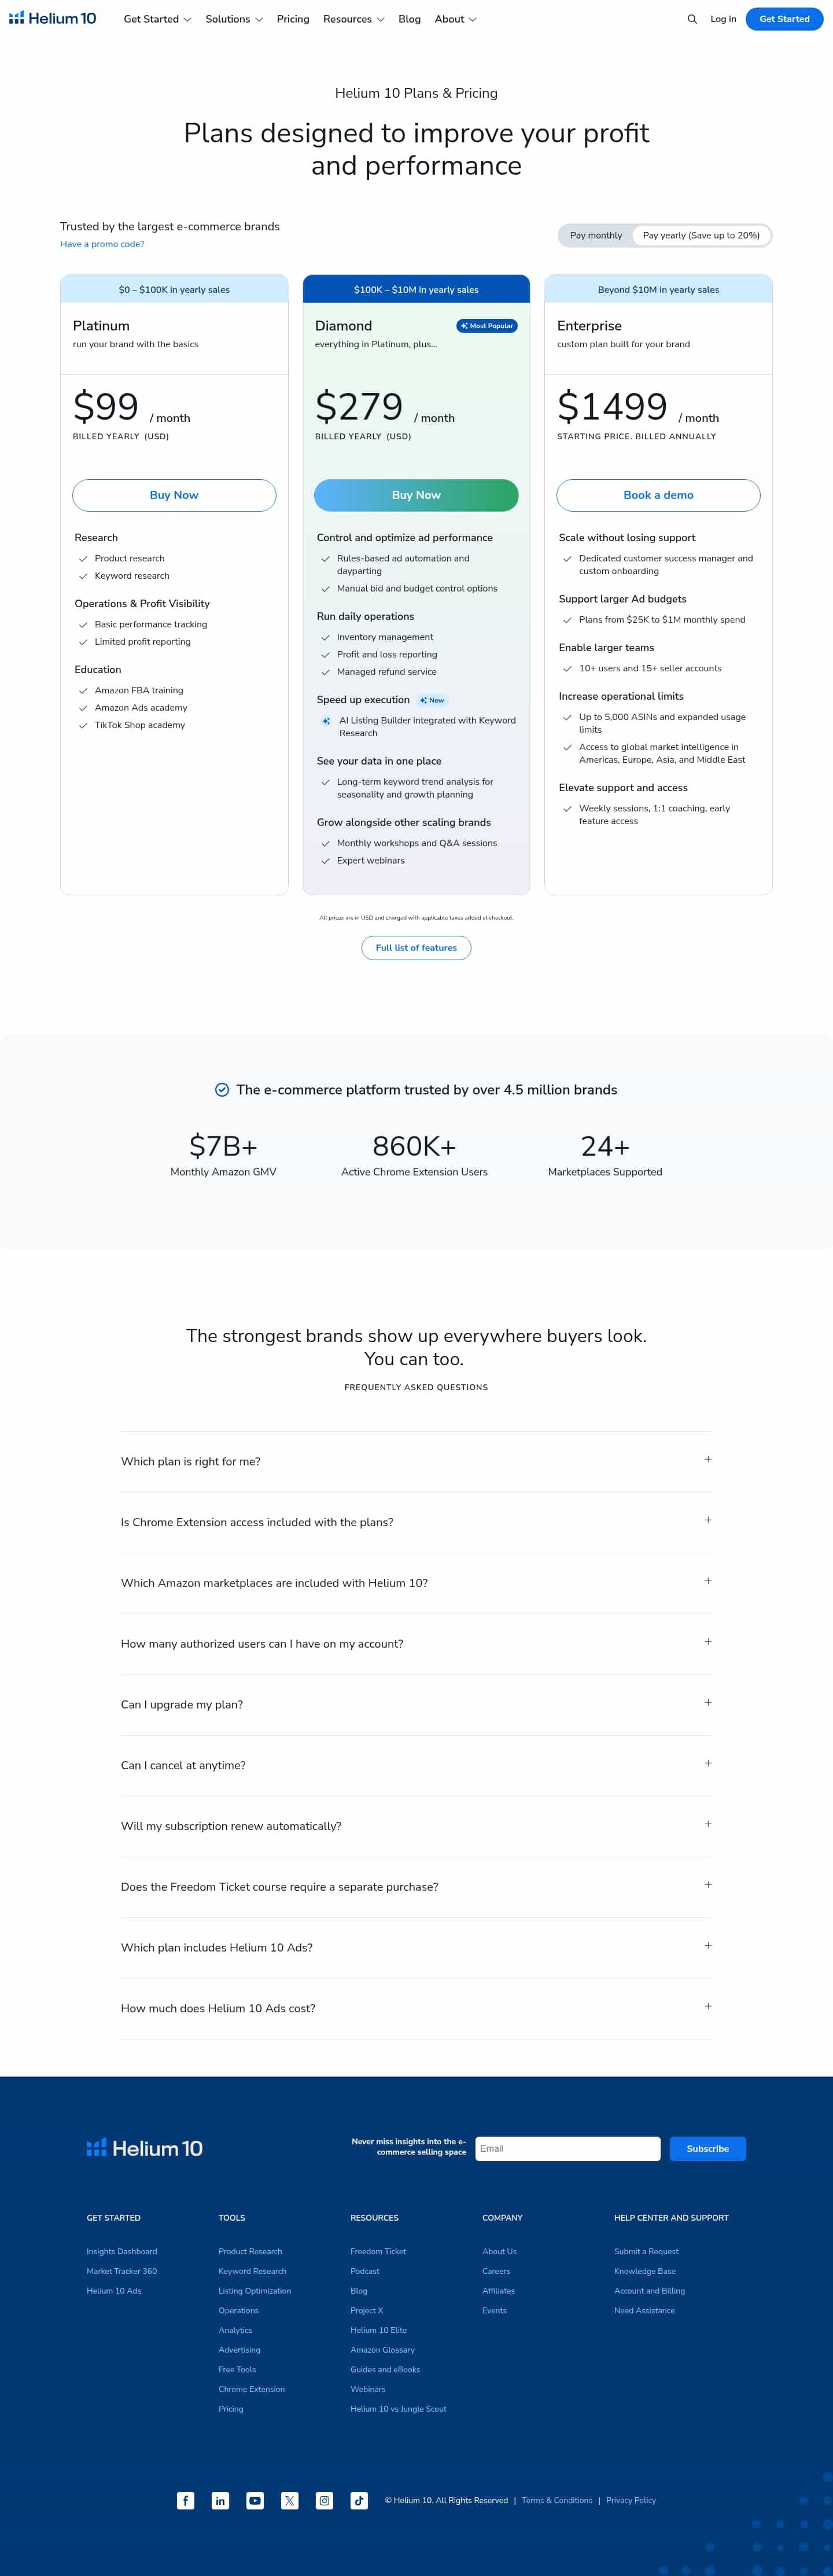Click 'Have a promo code?' link
The image size is (833, 2576).
point(102,244)
